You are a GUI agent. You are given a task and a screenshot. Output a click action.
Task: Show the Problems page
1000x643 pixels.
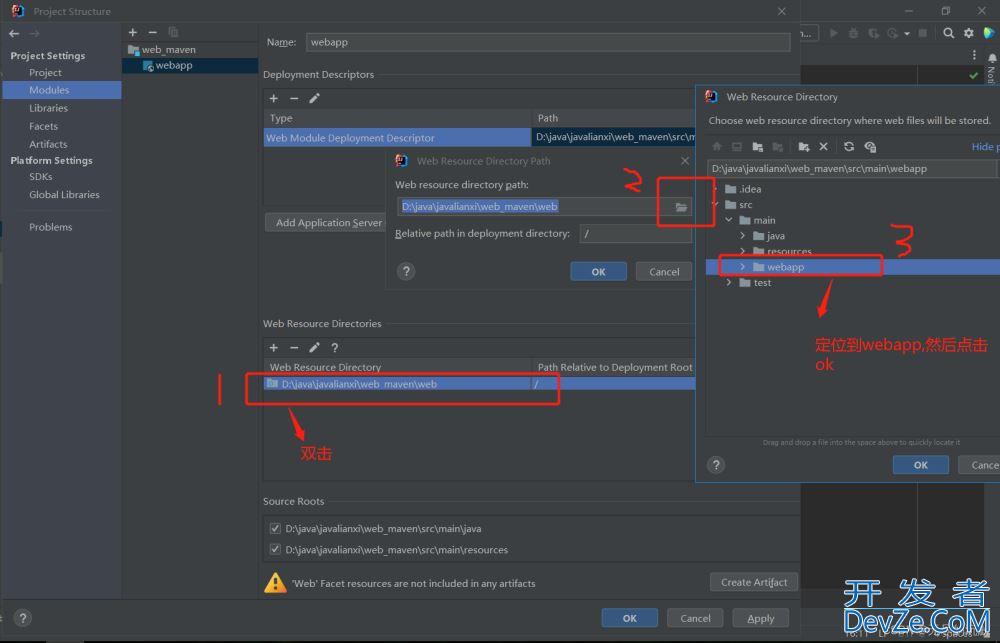(50, 227)
